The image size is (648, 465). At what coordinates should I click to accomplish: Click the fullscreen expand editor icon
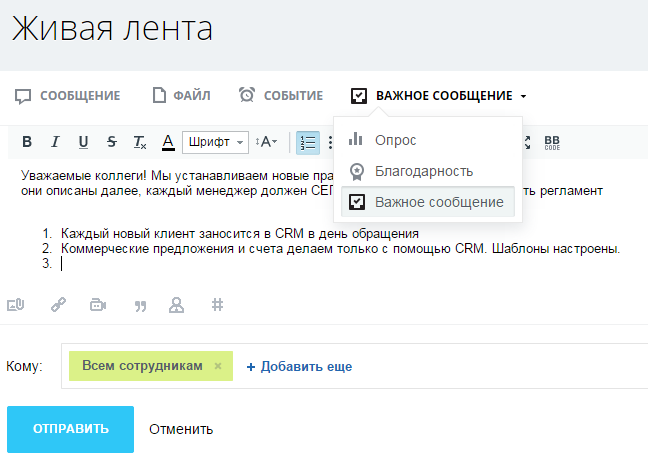click(x=527, y=143)
